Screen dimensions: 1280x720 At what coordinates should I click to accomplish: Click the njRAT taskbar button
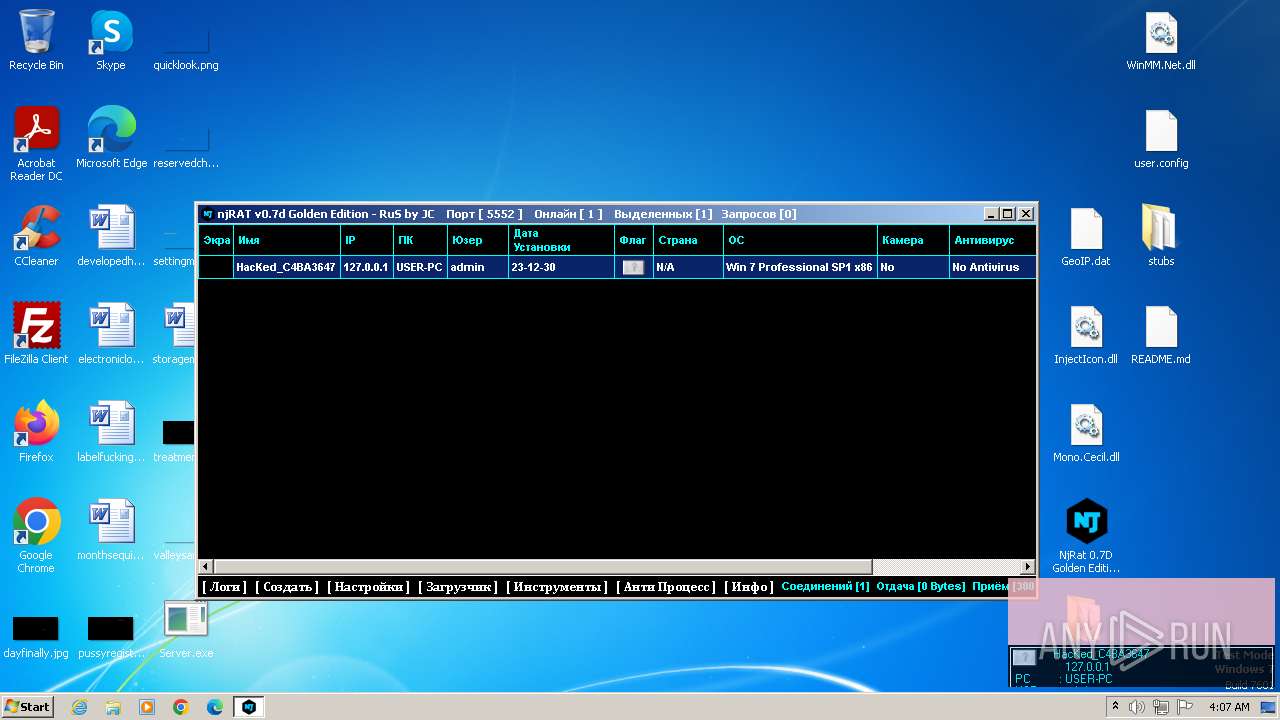[x=249, y=707]
